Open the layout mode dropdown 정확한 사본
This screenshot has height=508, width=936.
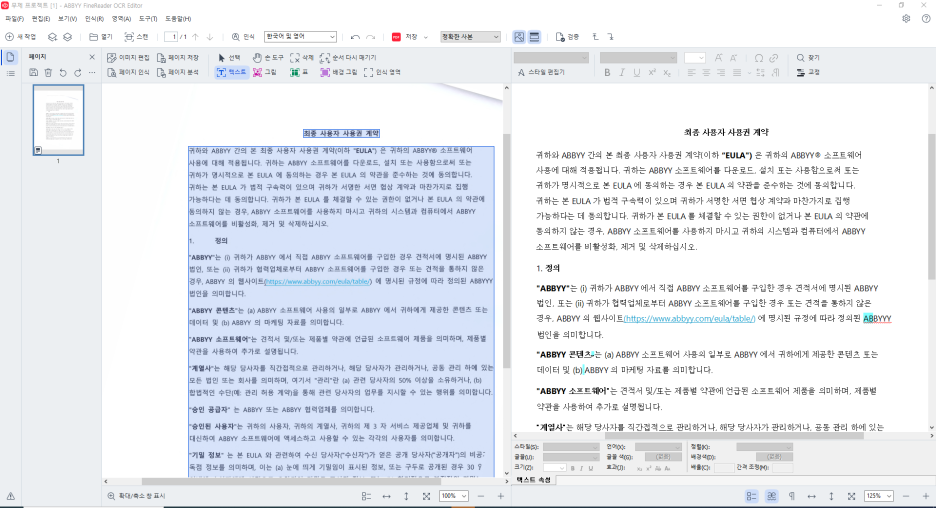(x=470, y=37)
